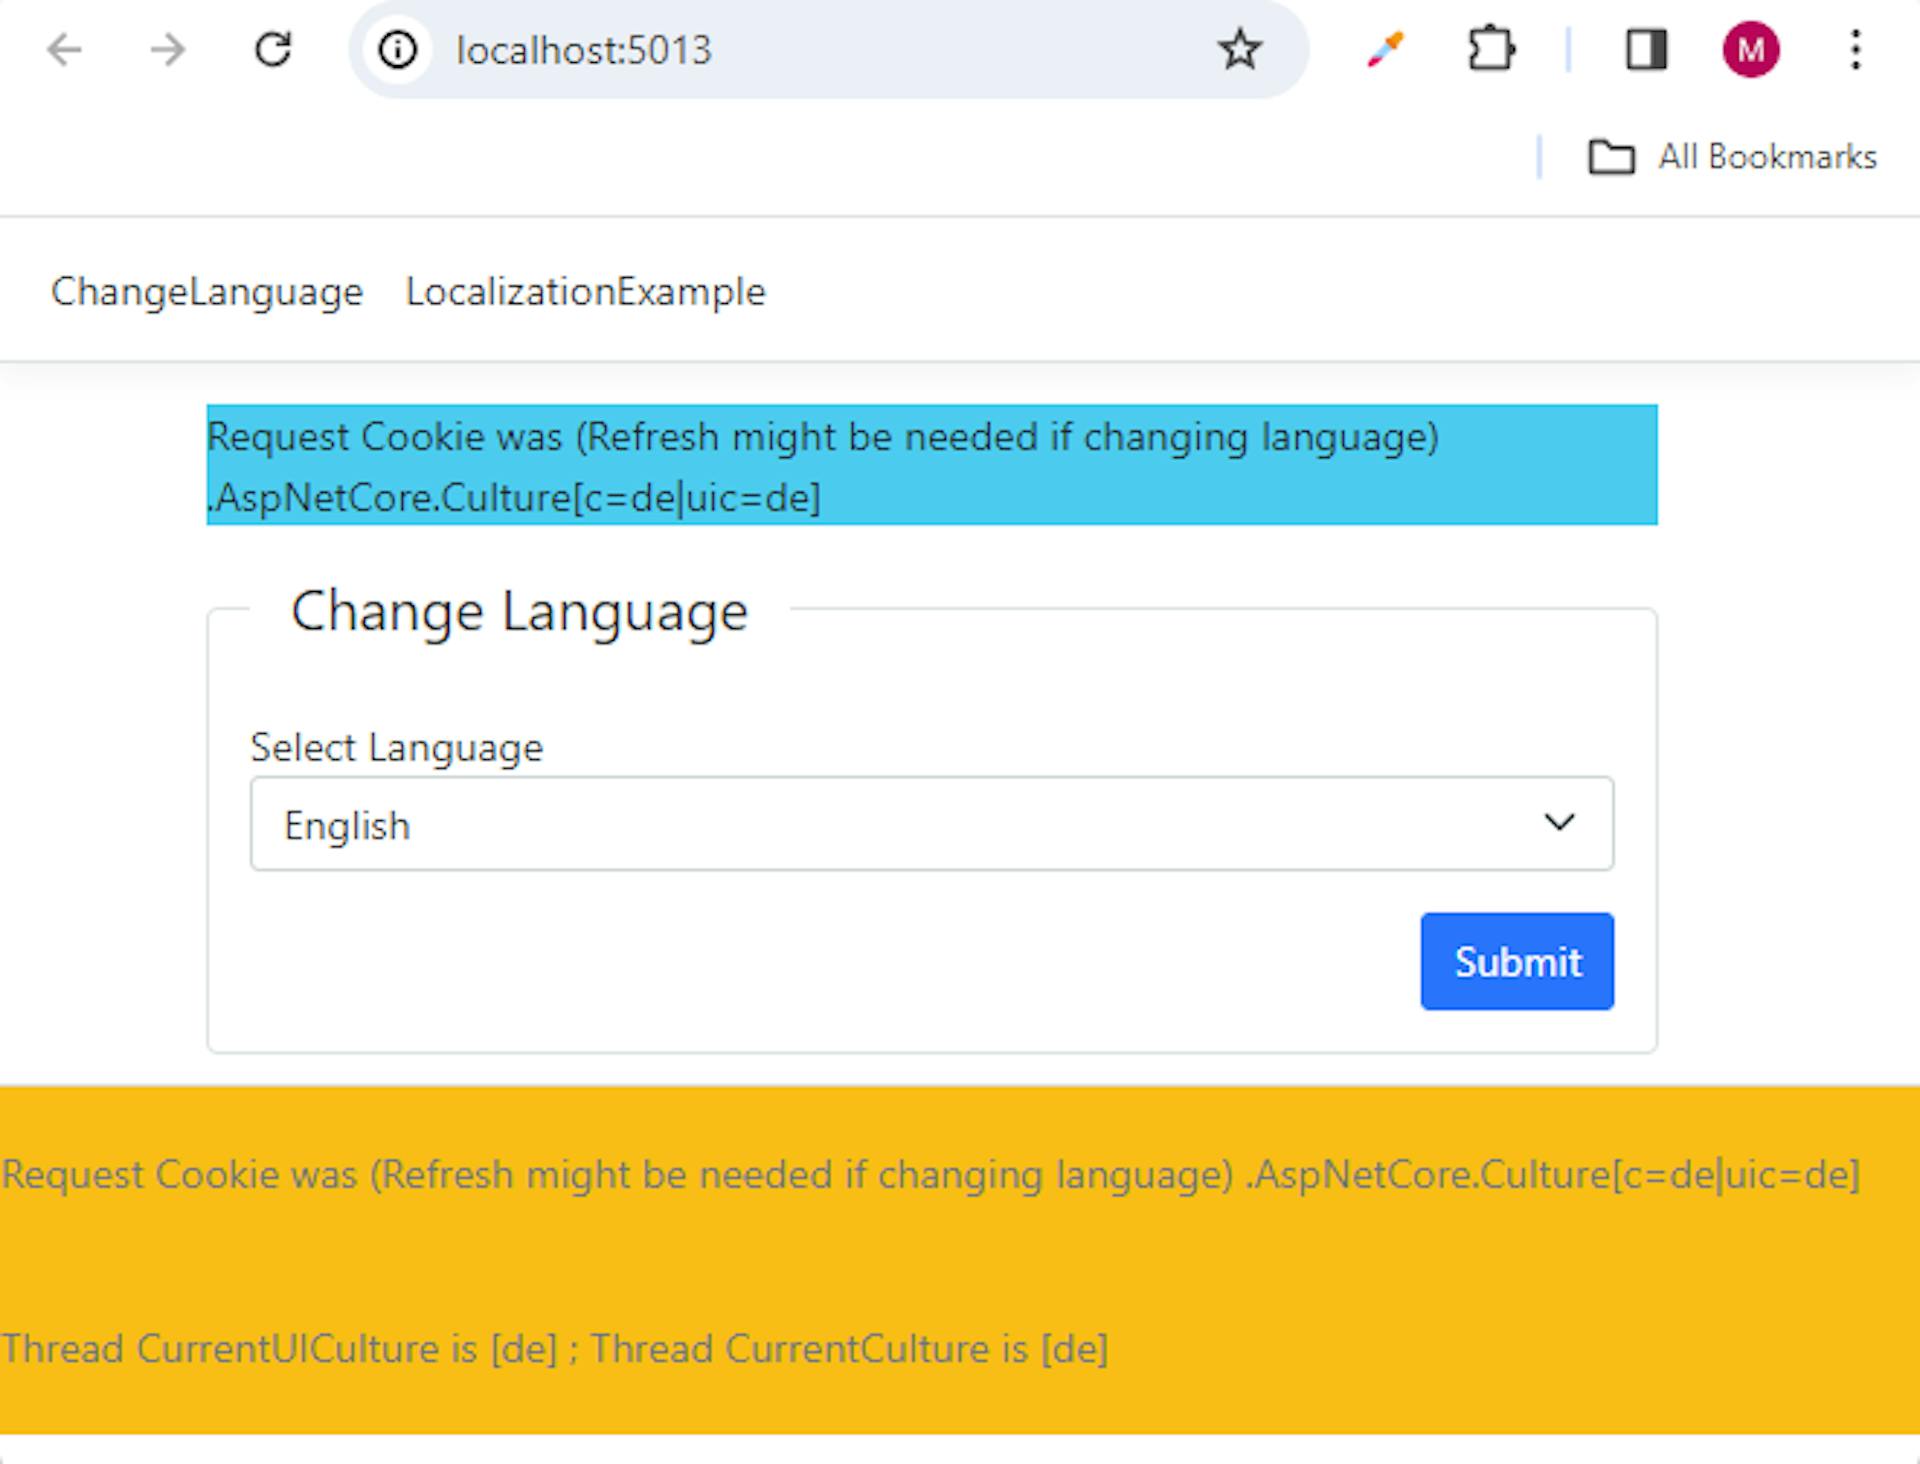
Task: Open the color eyedropper extension icon
Action: [x=1385, y=50]
